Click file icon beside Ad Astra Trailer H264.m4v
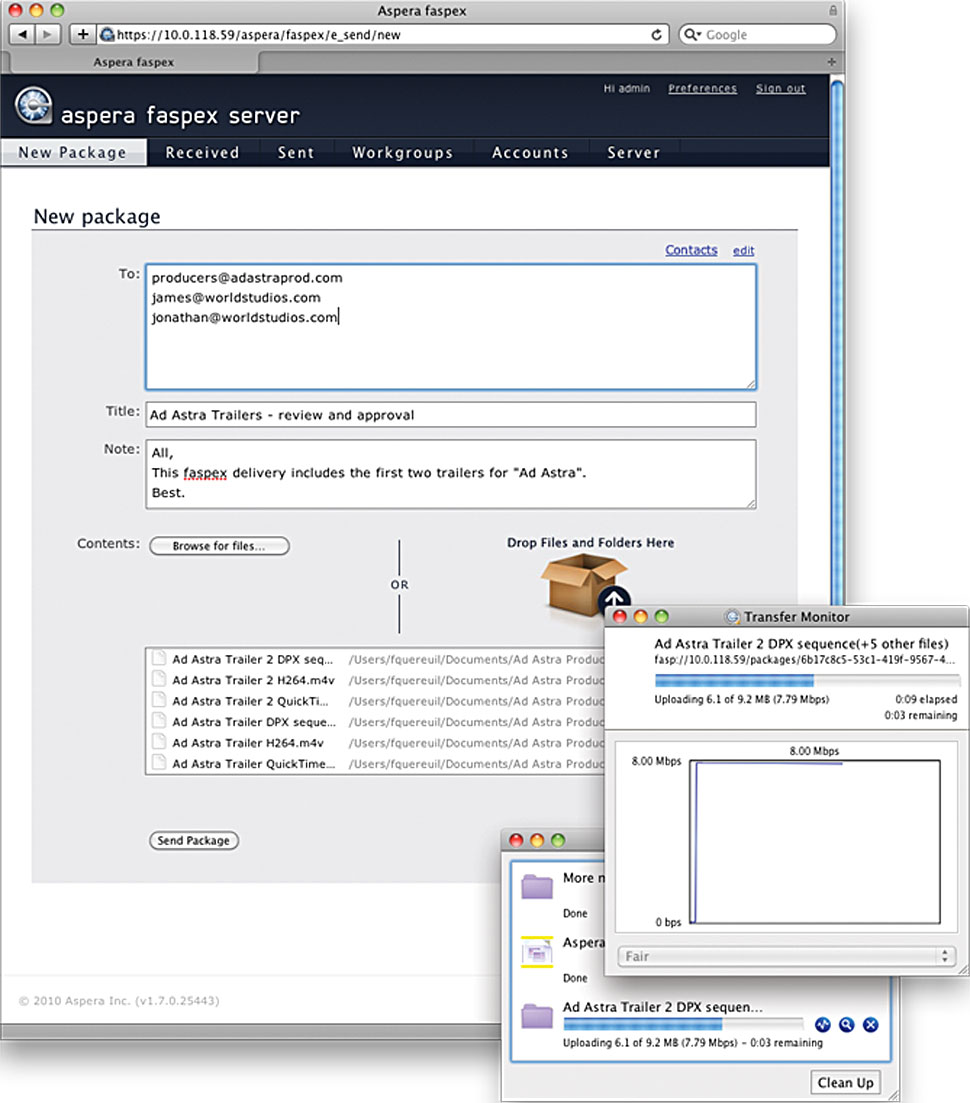The image size is (970, 1103). 159,742
